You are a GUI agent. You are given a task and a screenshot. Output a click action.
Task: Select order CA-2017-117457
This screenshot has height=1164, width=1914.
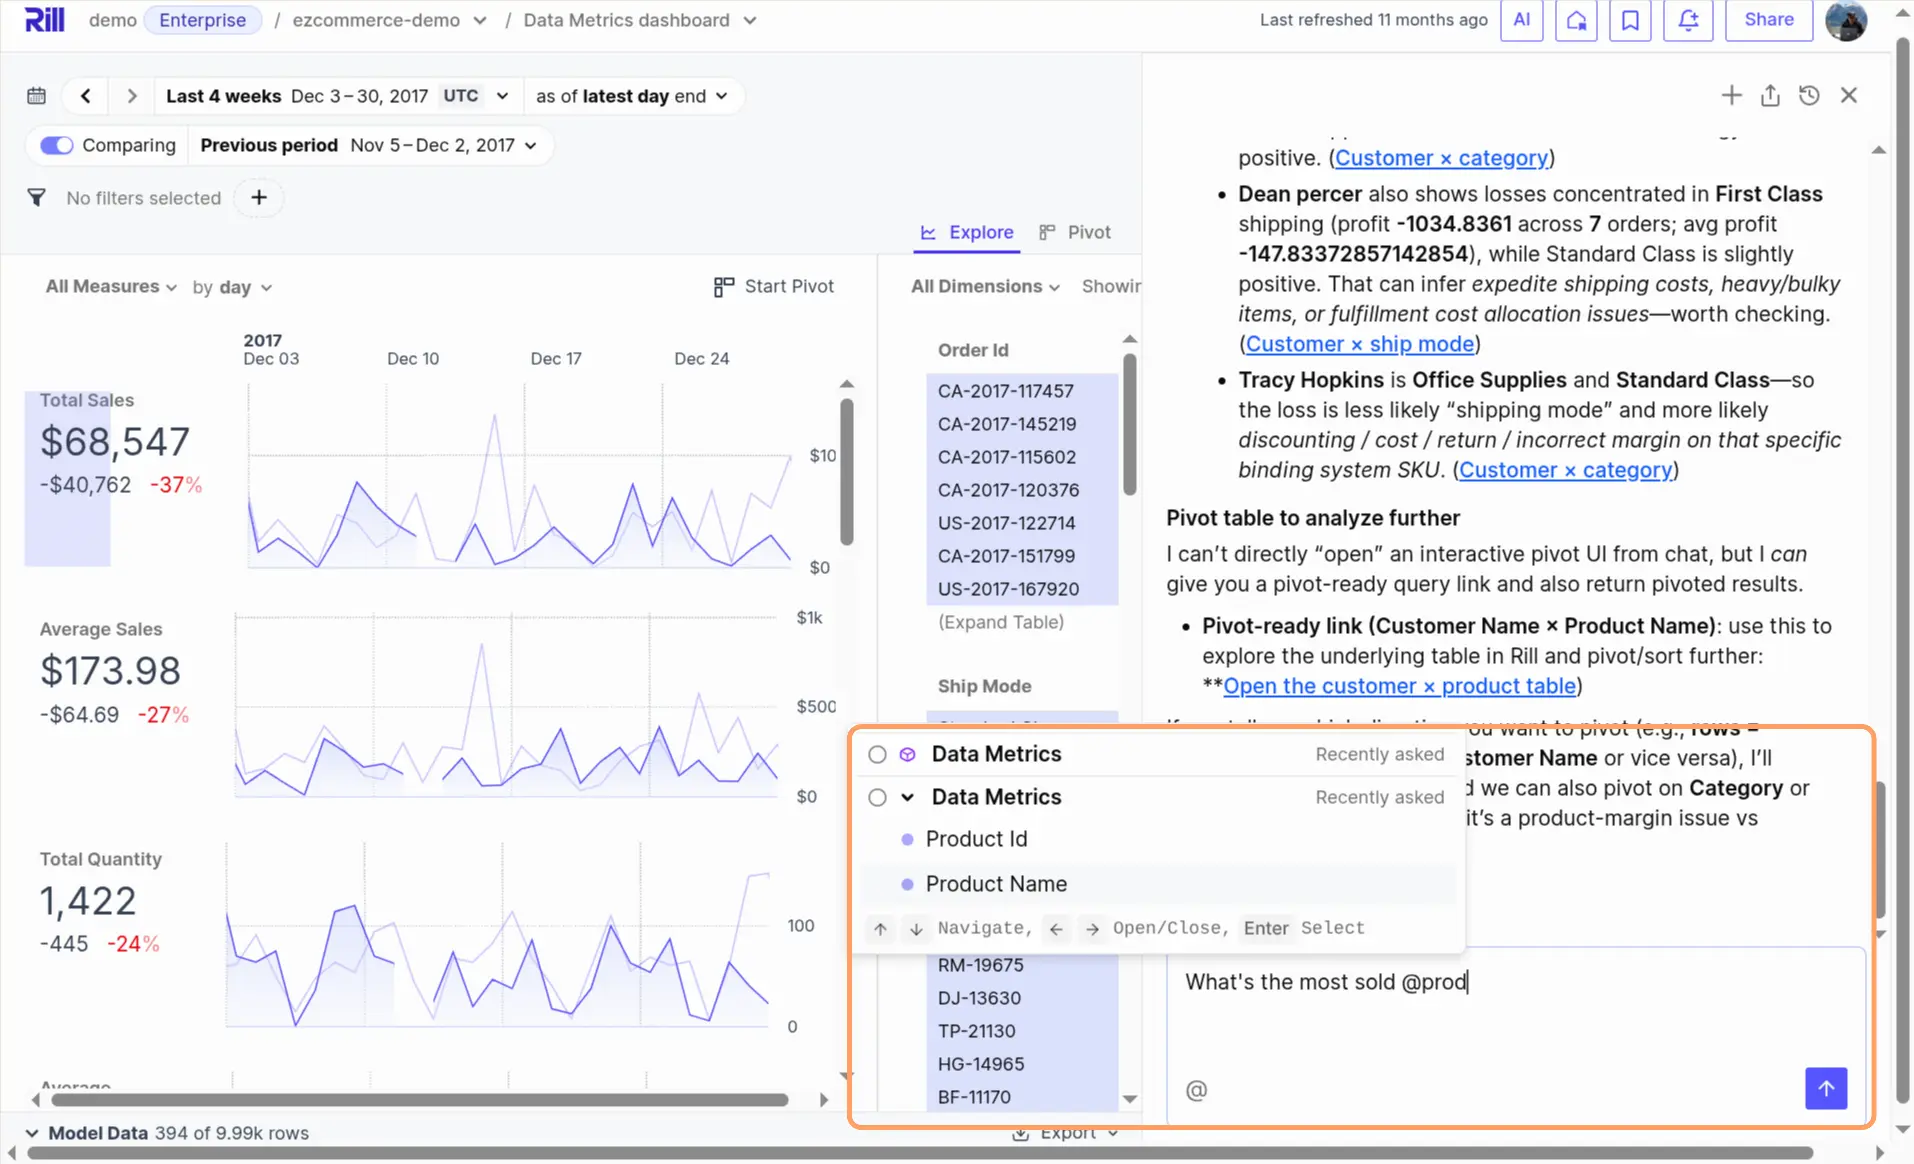1022,391
